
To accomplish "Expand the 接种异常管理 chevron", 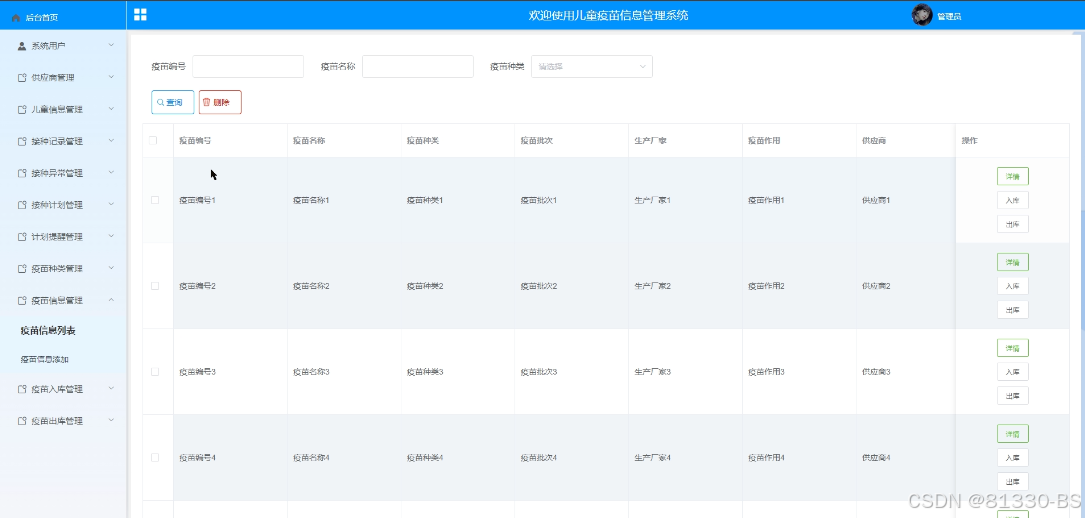I will [111, 173].
